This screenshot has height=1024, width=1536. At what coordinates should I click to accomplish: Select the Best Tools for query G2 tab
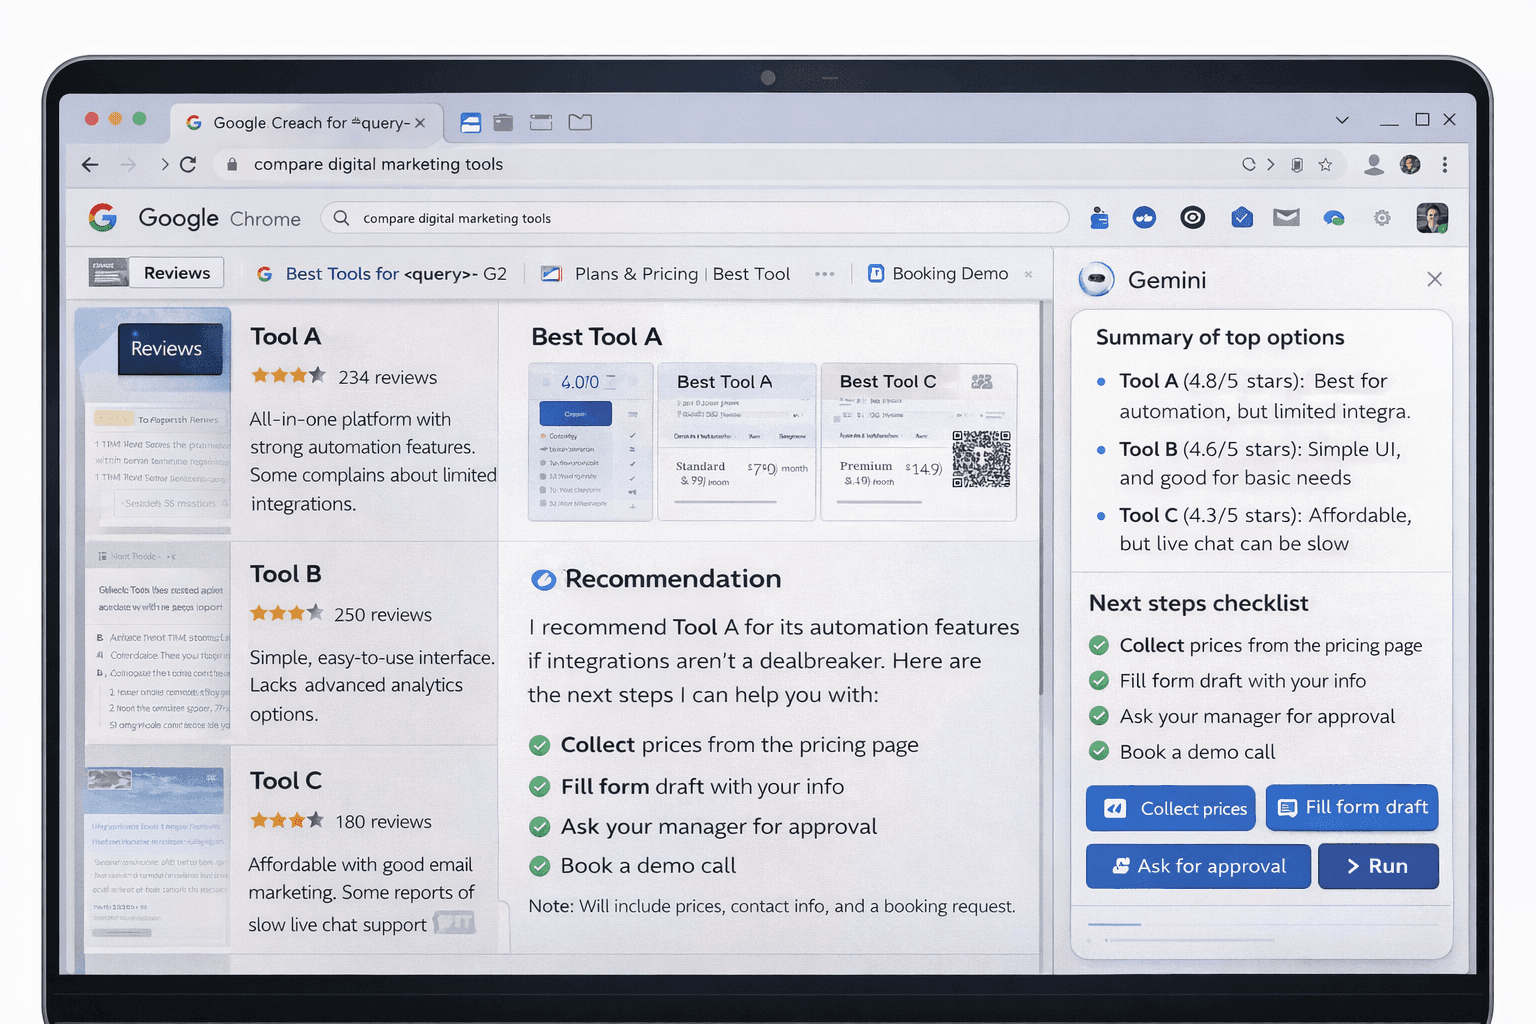point(383,273)
